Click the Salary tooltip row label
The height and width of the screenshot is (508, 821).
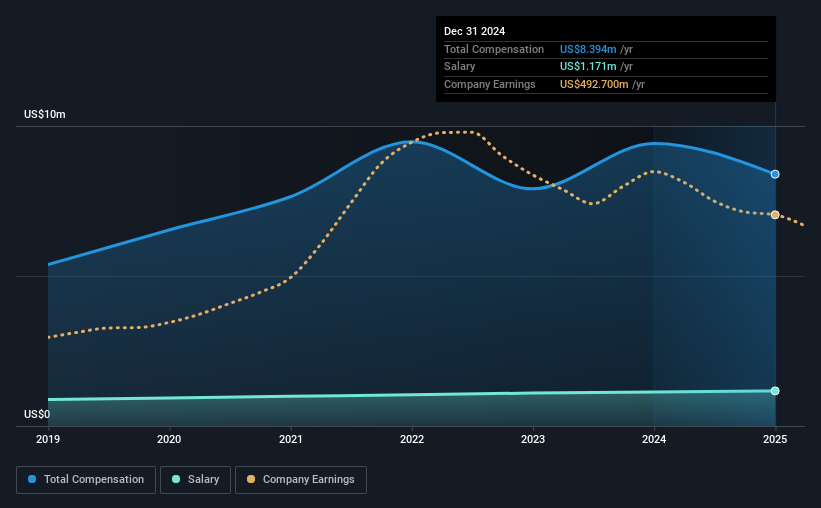[459, 67]
